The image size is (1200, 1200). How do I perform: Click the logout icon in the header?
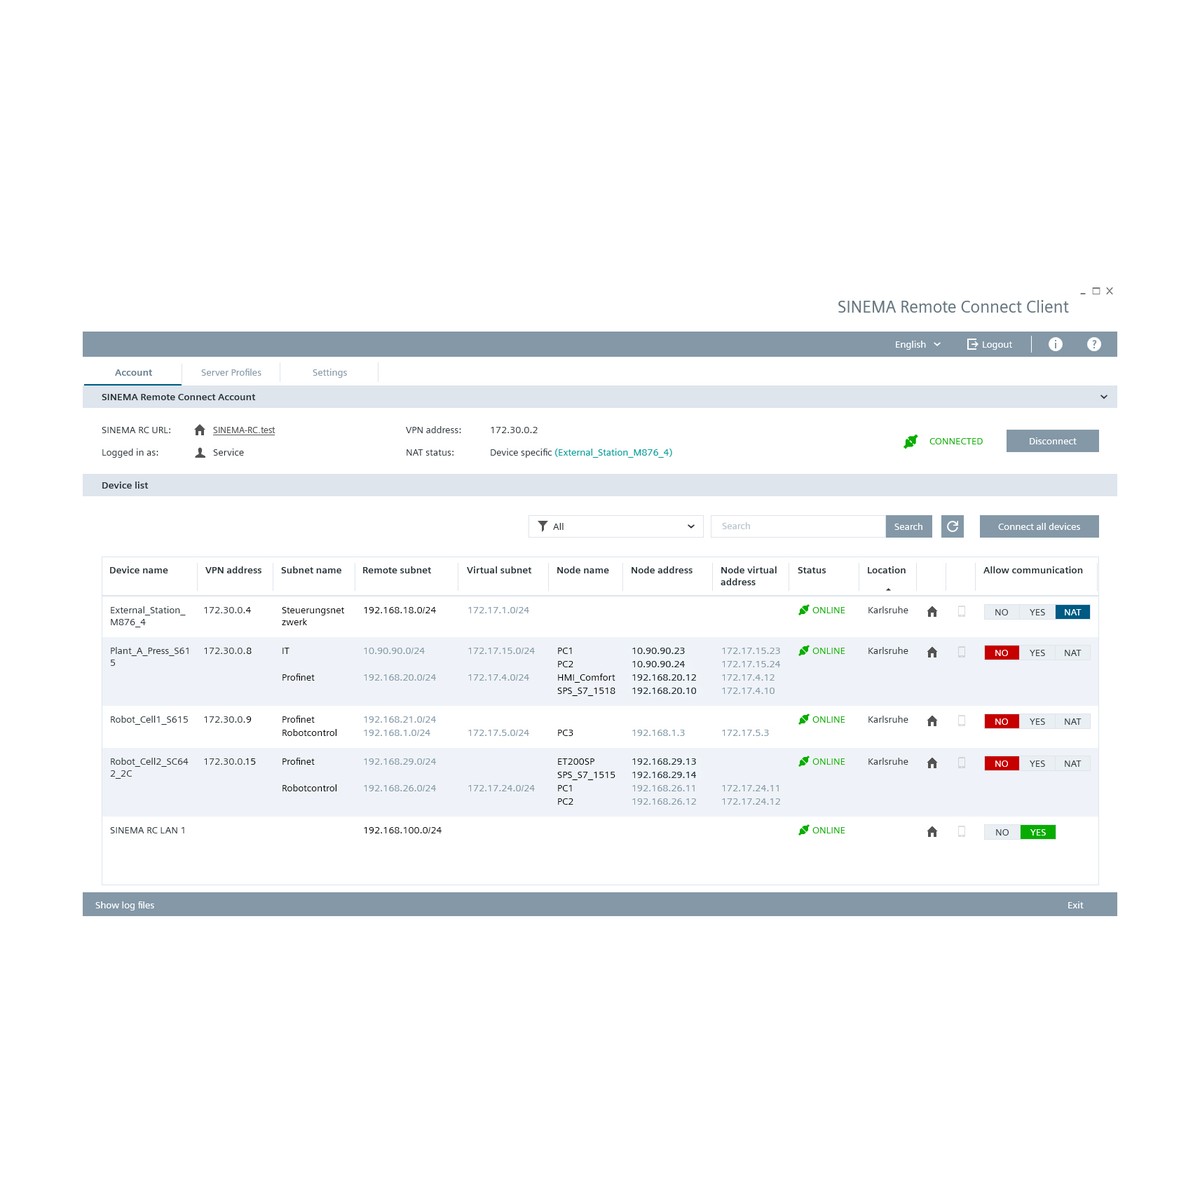tap(972, 344)
